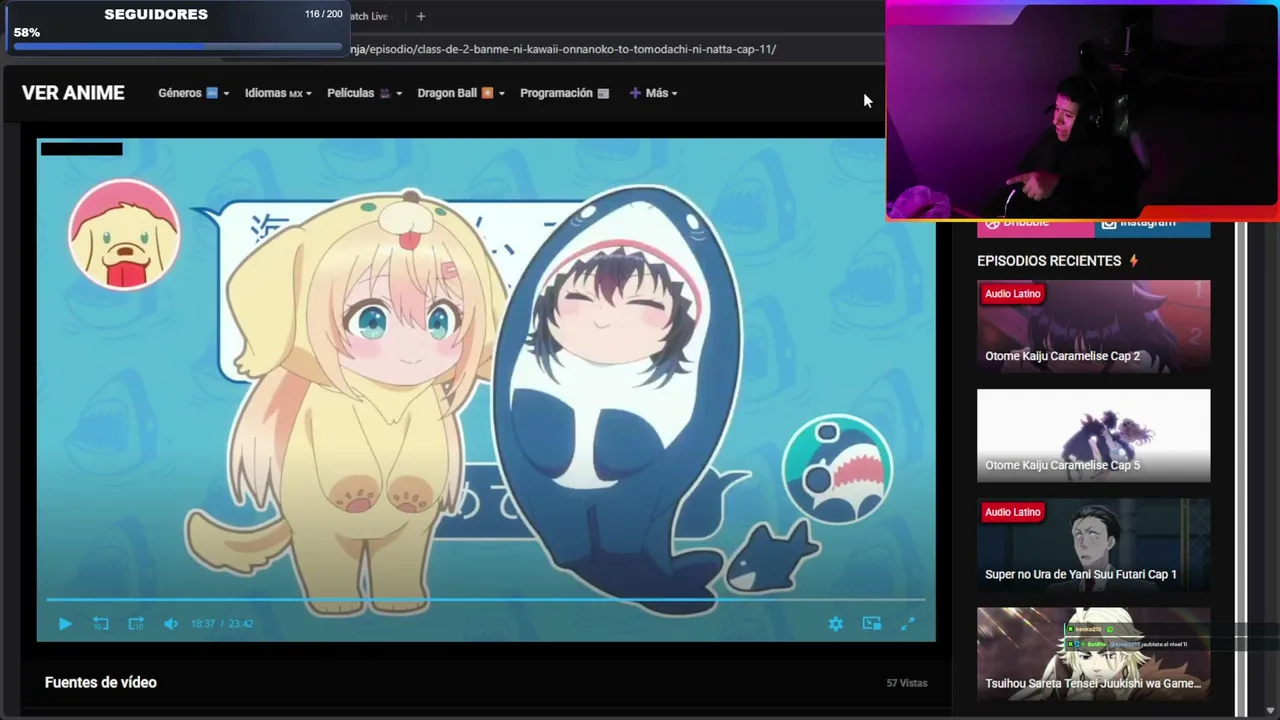Open the video player settings gear
Screen dimensions: 1280x720
click(x=836, y=624)
